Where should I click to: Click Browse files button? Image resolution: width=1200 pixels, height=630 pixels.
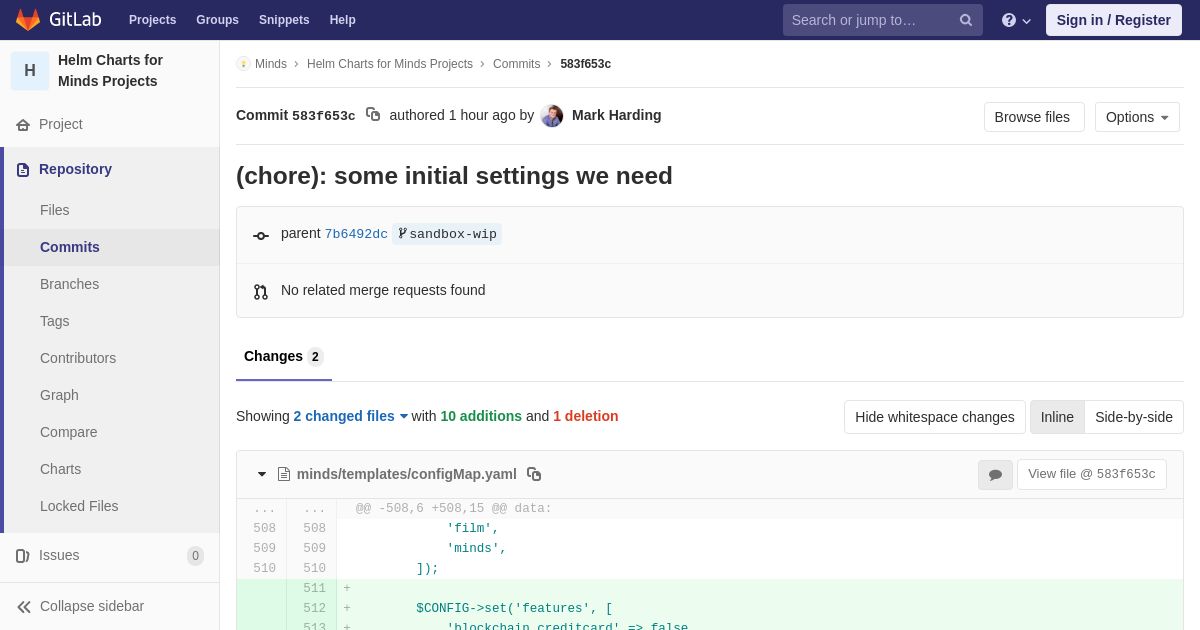tap(1034, 117)
